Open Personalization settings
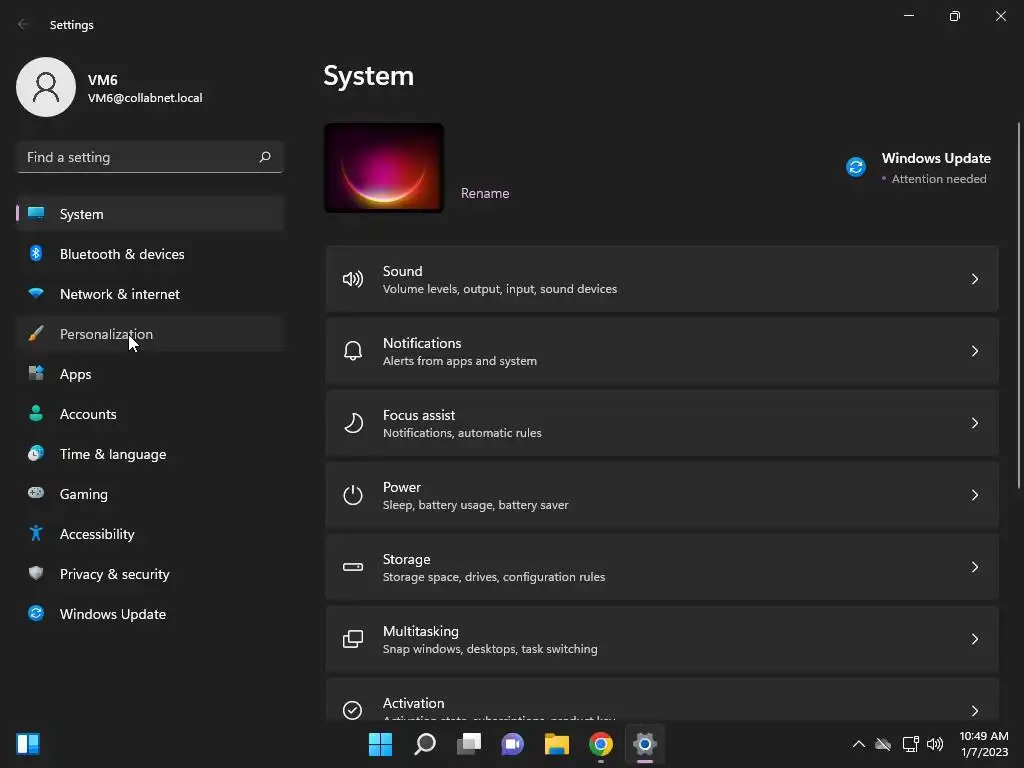 [x=150, y=334]
